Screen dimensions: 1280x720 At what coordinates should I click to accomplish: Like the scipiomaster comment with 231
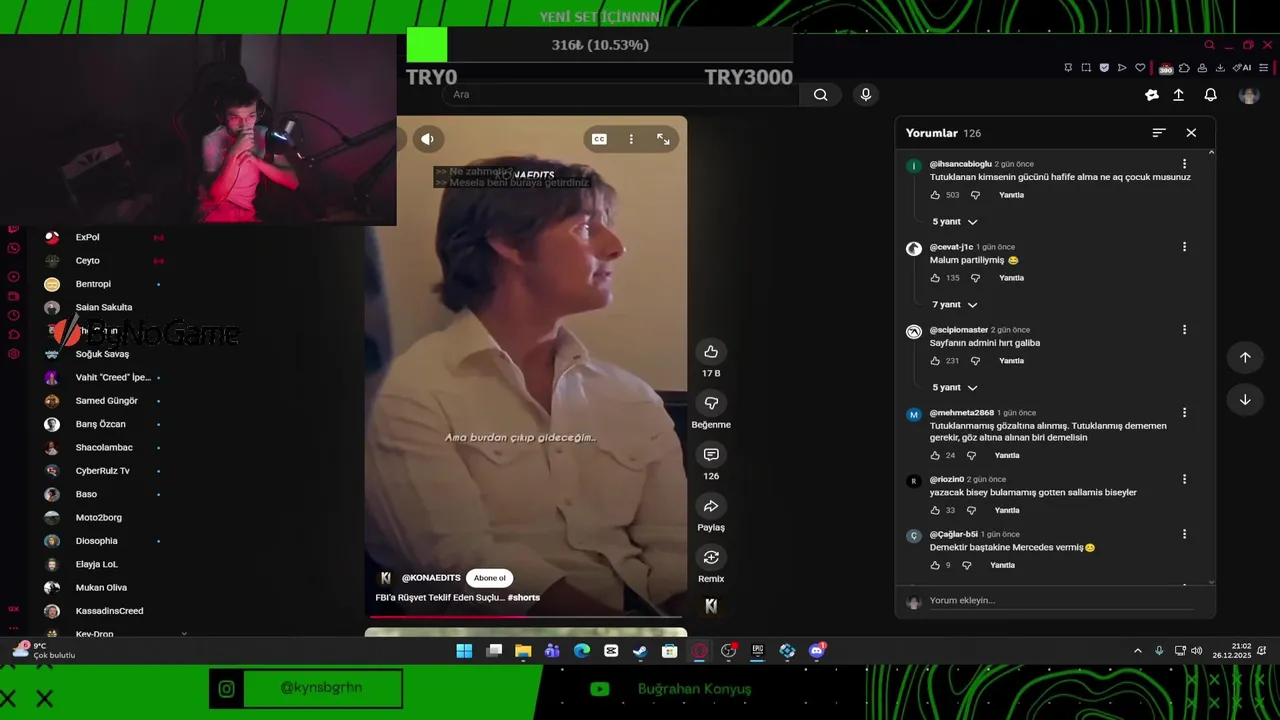[935, 361]
